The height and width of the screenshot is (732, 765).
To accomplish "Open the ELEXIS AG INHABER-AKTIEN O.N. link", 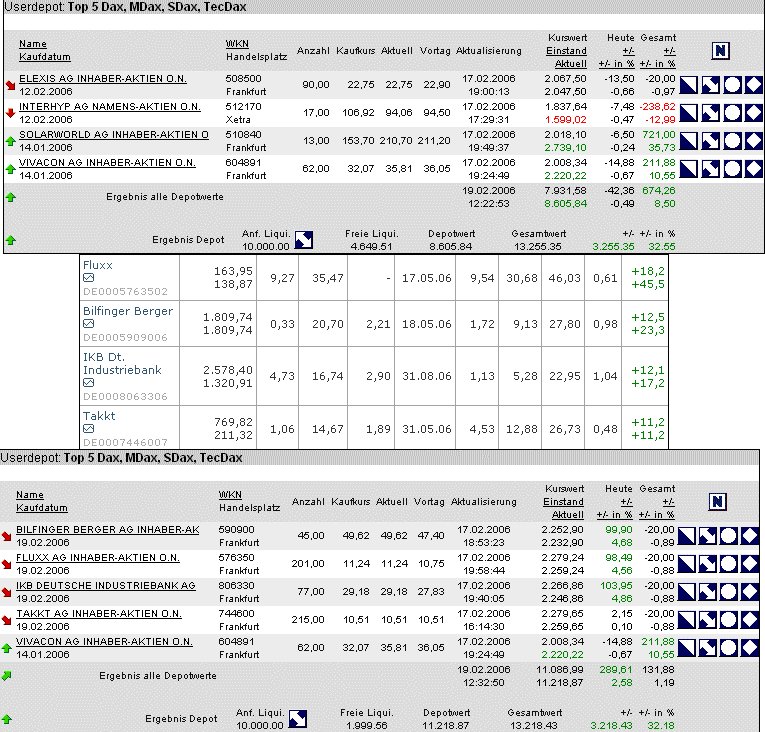I will 103,79.
